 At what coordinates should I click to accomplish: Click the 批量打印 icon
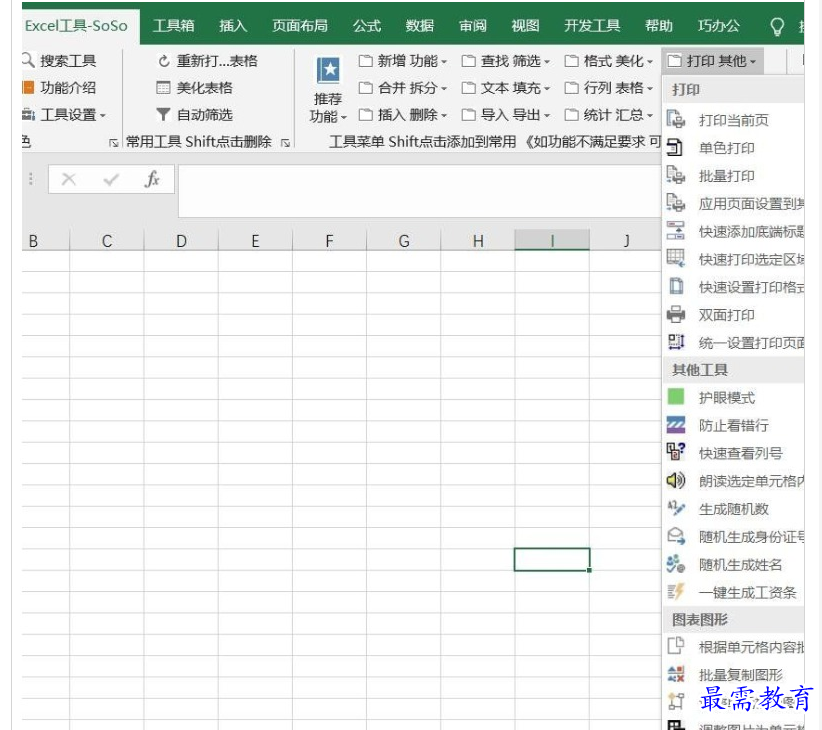(676, 176)
